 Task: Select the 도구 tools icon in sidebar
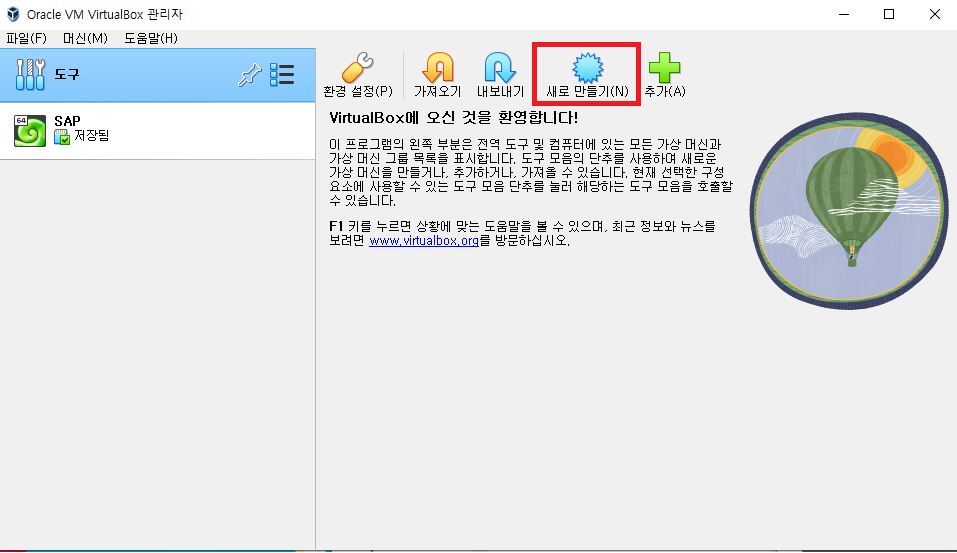pos(30,74)
